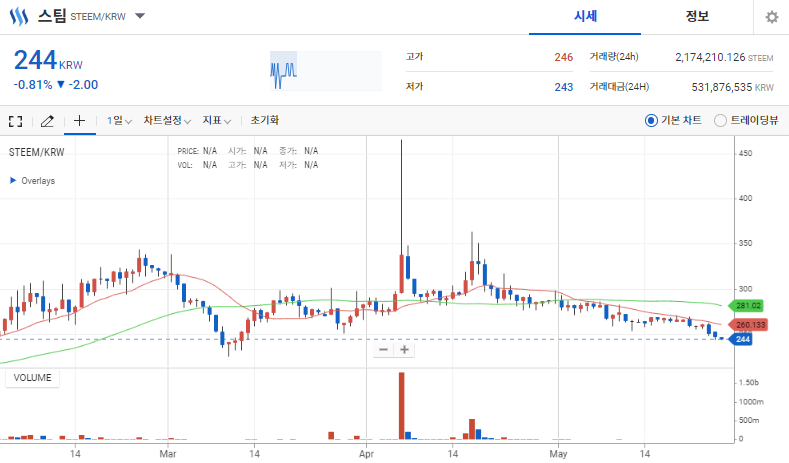Click the 1000m volume axis label
789x463 pixels.
pos(751,402)
